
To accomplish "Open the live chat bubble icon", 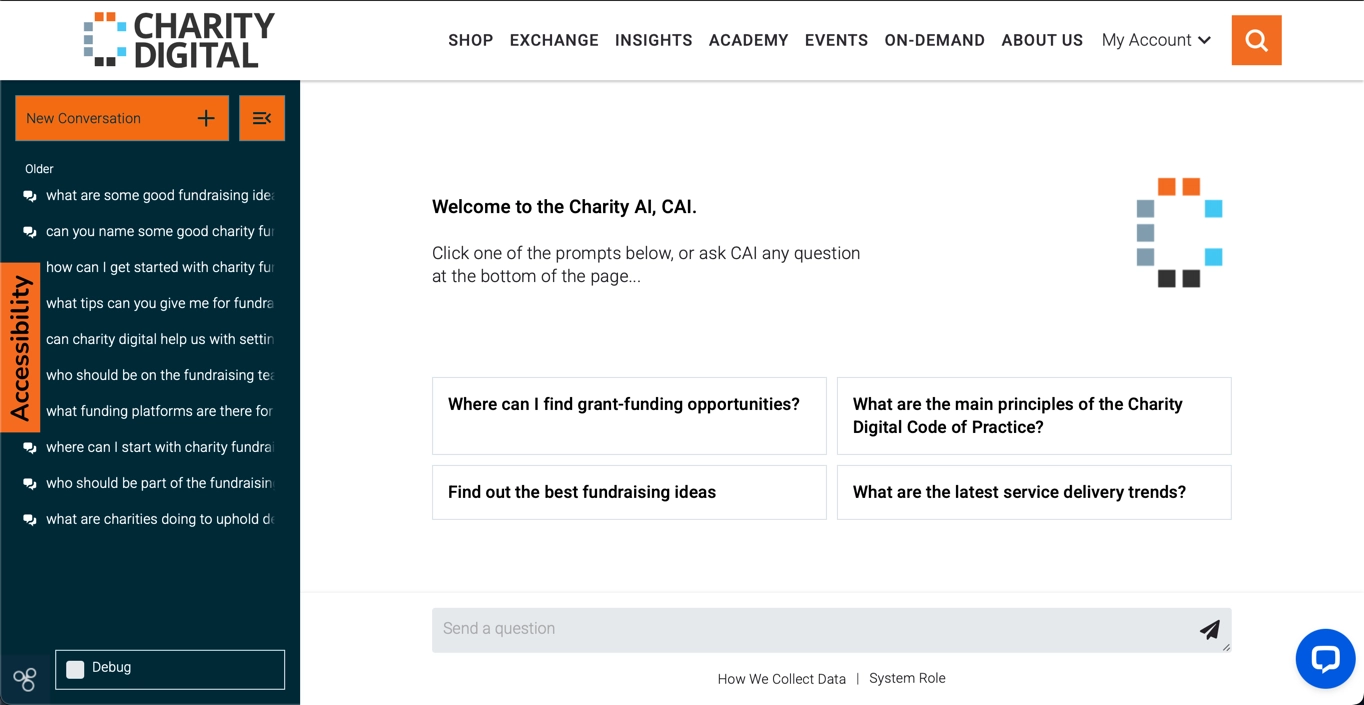I will pos(1325,658).
